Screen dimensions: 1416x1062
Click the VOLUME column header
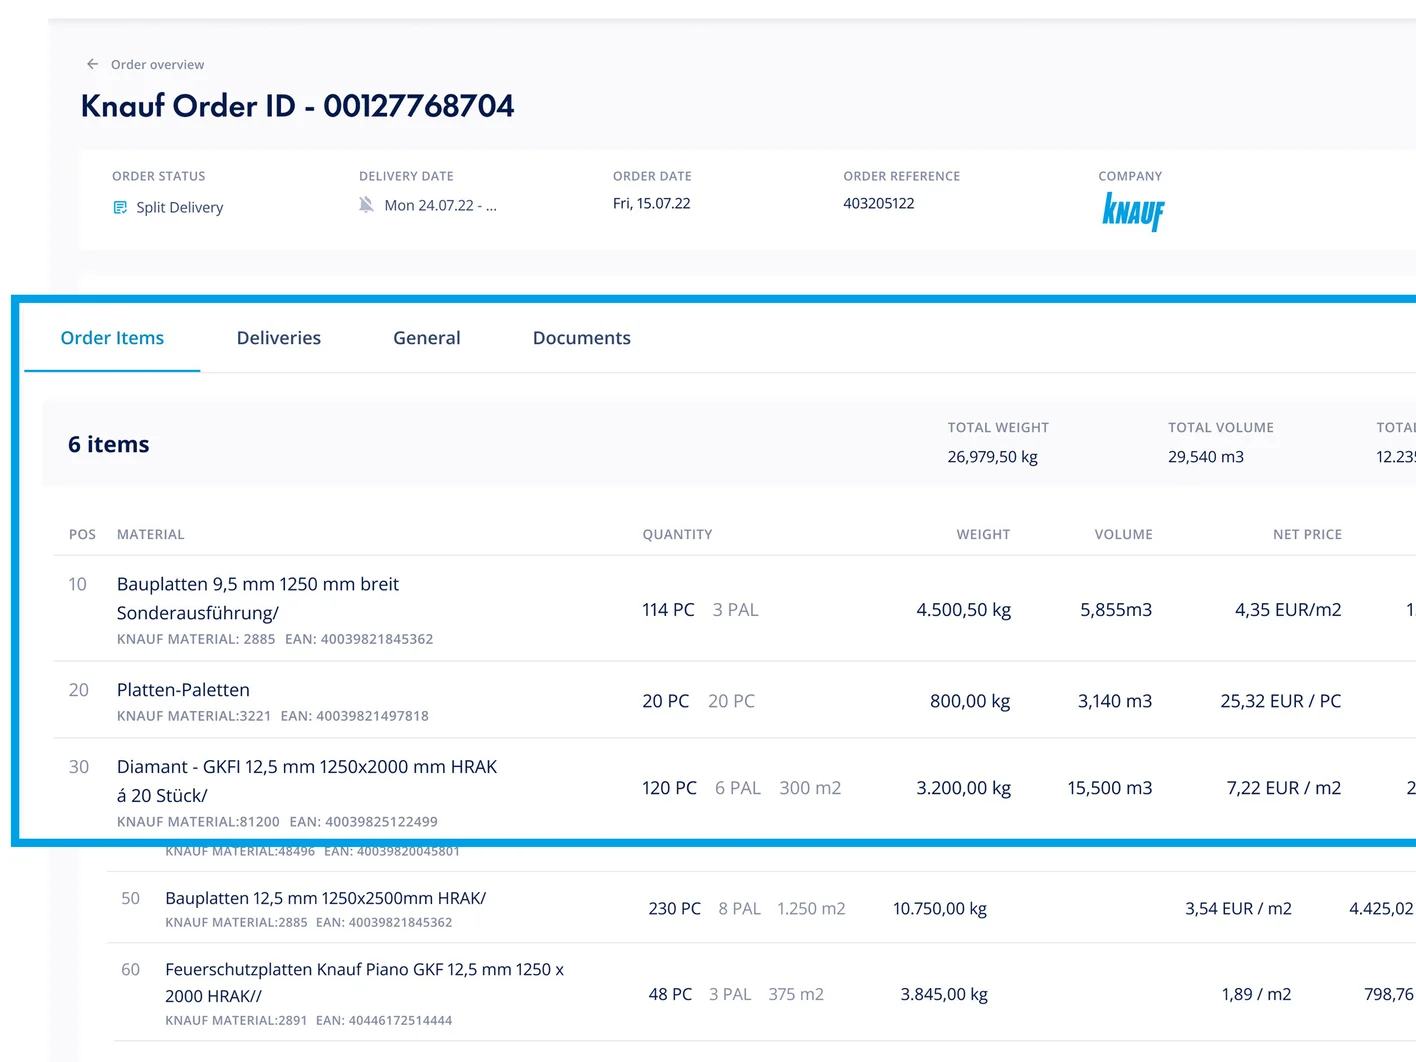coord(1124,534)
